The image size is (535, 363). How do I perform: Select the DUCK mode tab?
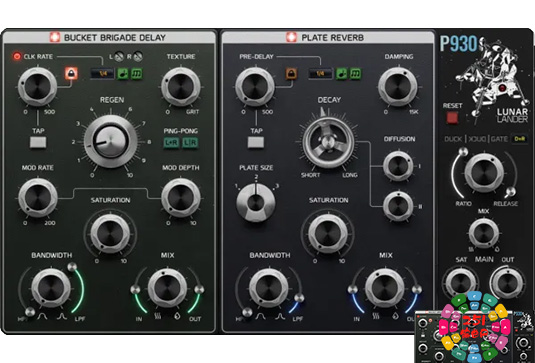[x=453, y=139]
